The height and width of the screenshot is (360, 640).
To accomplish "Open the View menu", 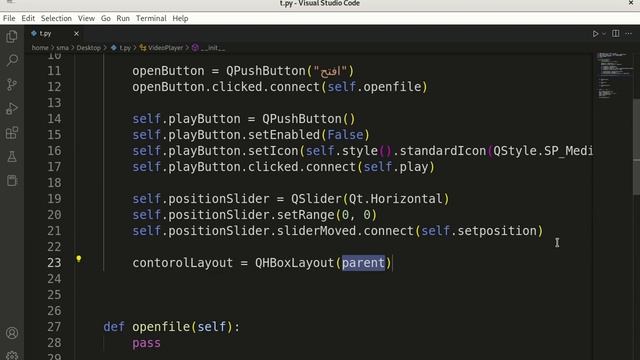I will 86,18.
